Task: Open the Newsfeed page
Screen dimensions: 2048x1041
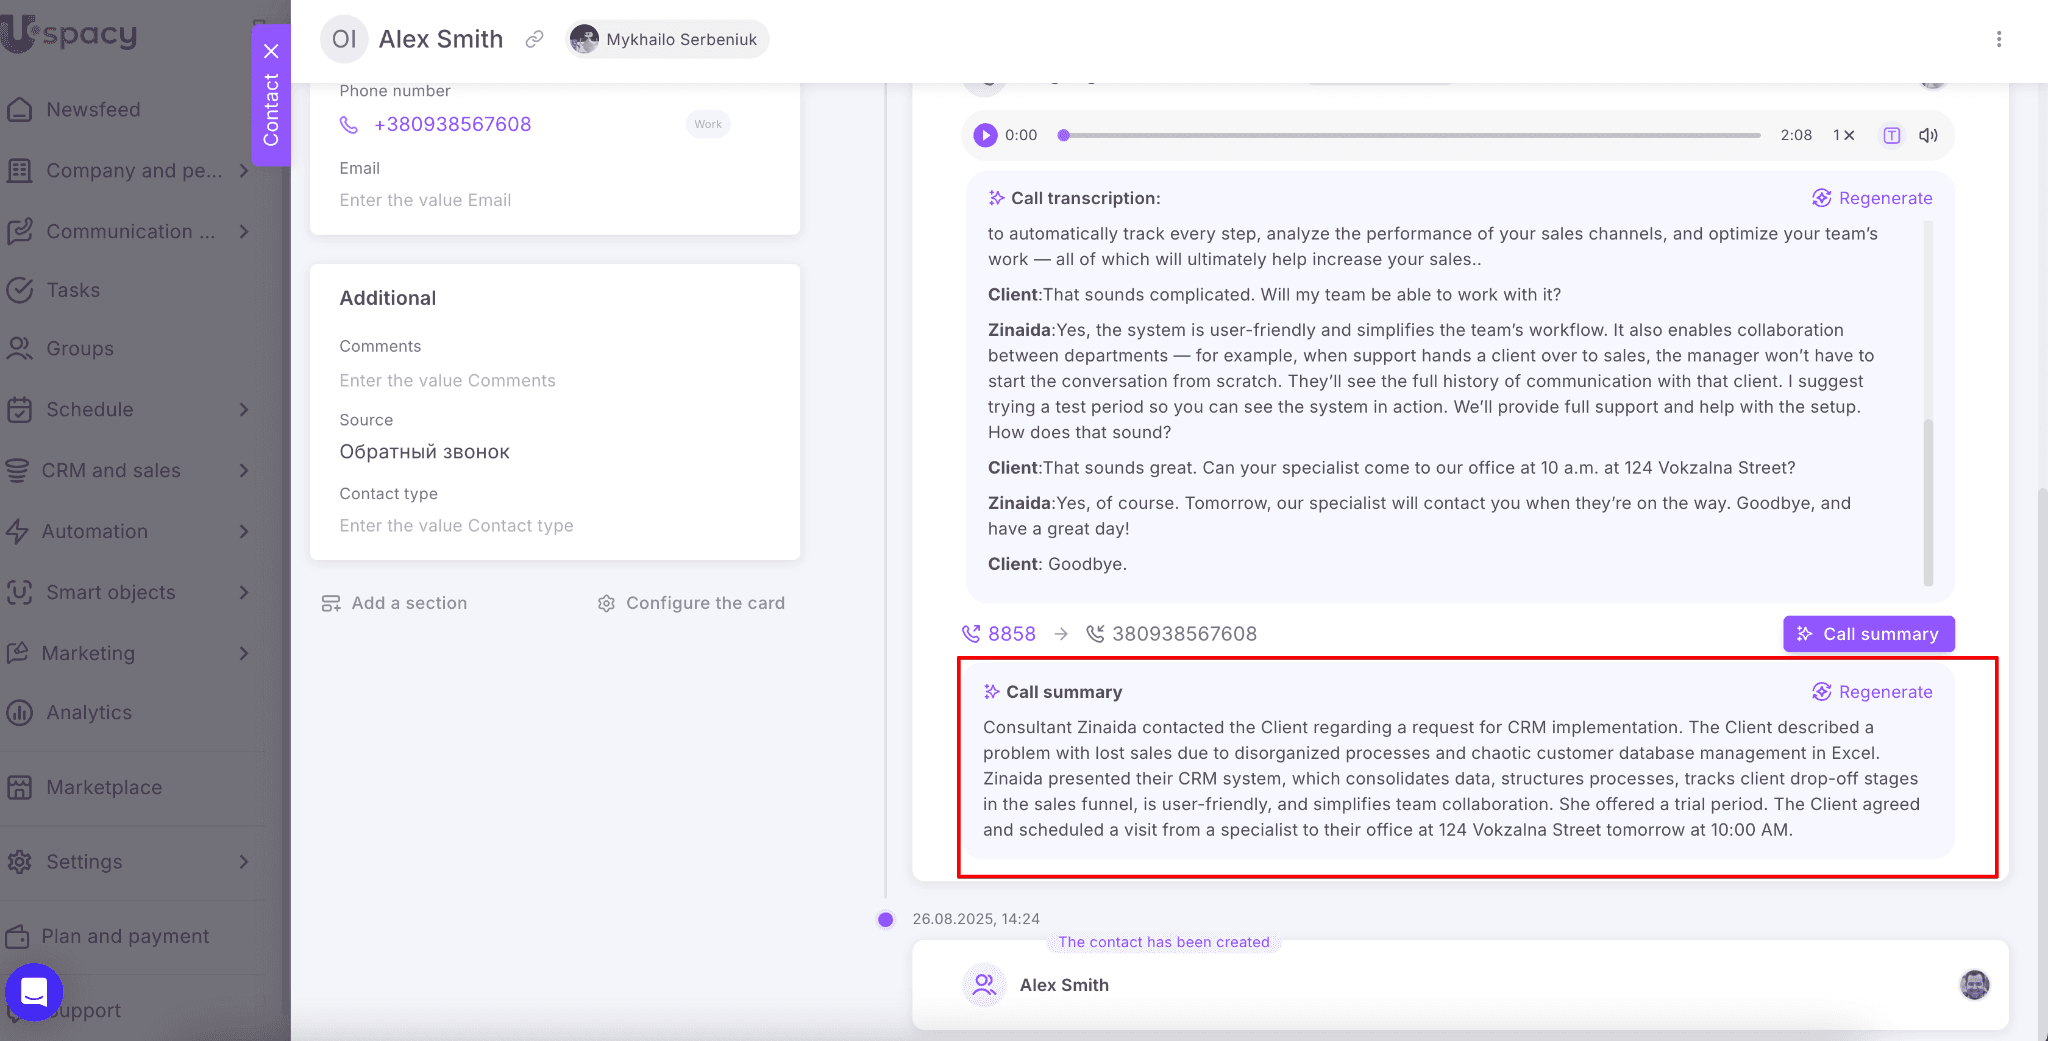Action: (x=93, y=109)
